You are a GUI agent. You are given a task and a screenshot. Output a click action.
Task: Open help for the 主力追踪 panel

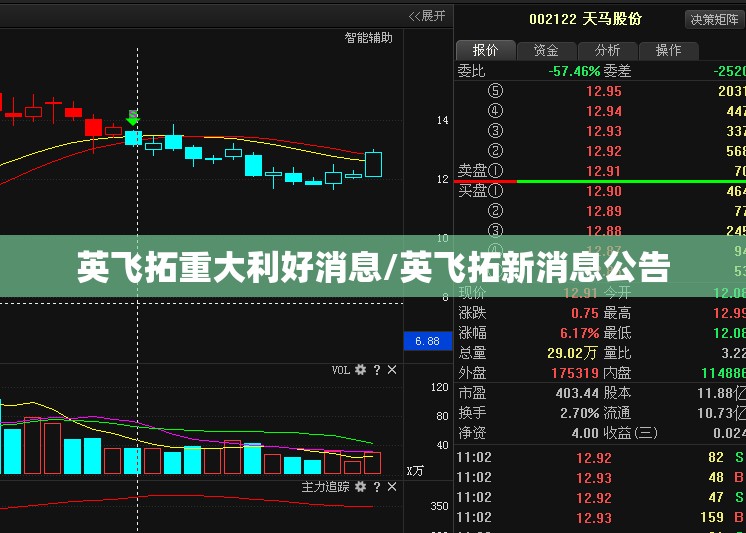pyautogui.click(x=377, y=487)
